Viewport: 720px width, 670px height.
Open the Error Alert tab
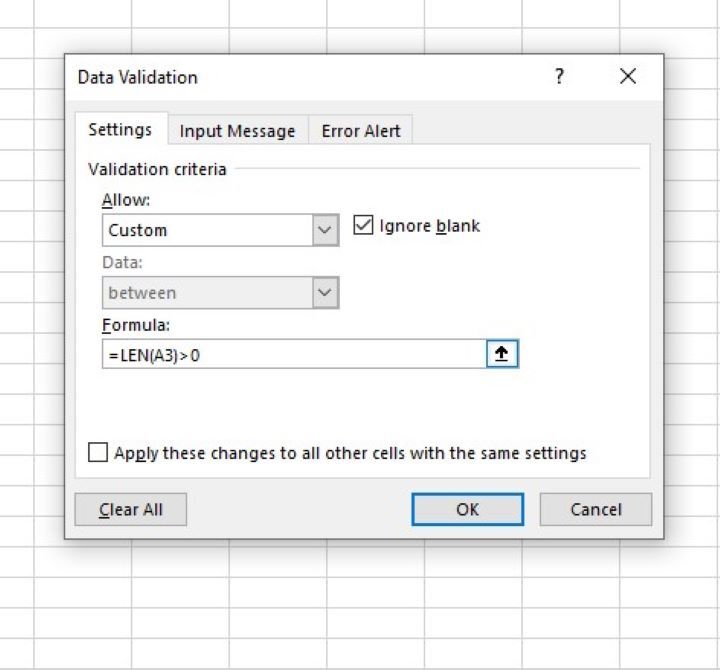point(361,131)
